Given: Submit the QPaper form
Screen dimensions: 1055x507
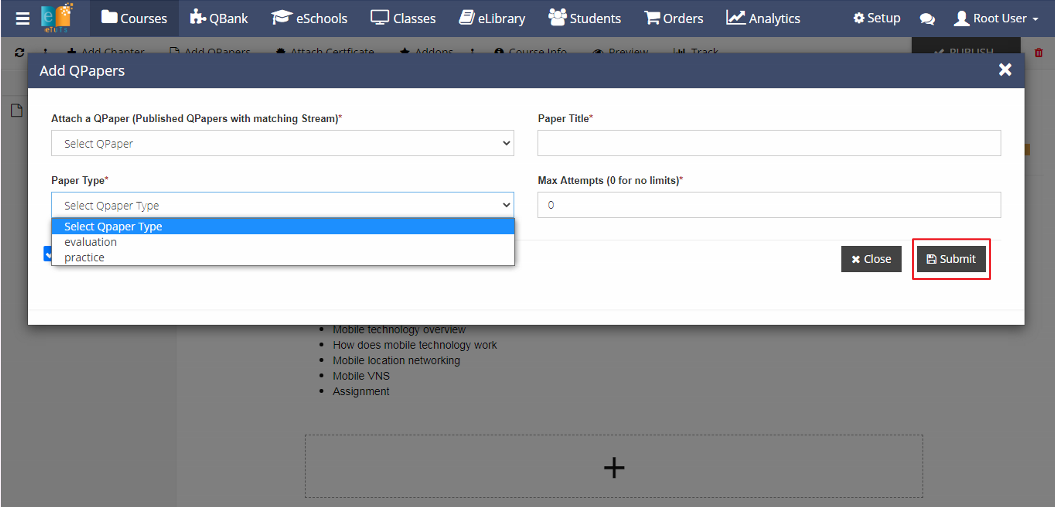Looking at the screenshot, I should pyautogui.click(x=951, y=259).
